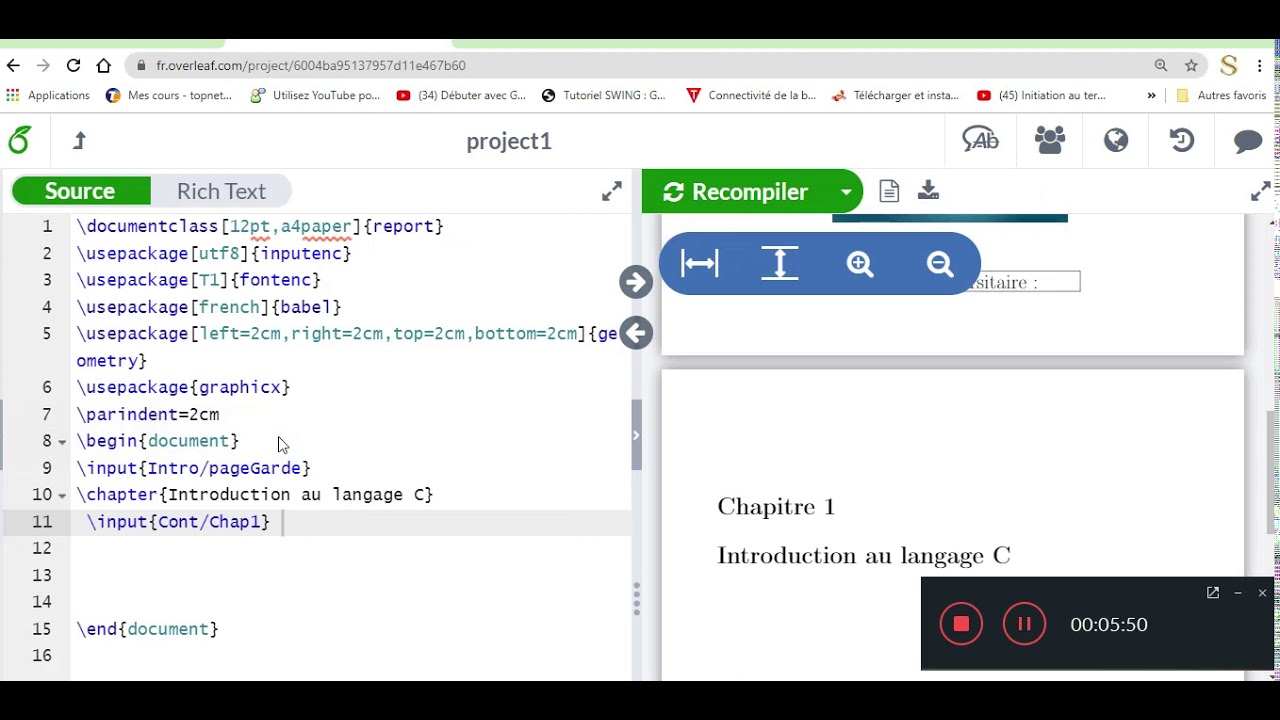1280x720 pixels.
Task: Sync PDF location to source arrow
Action: tap(636, 333)
